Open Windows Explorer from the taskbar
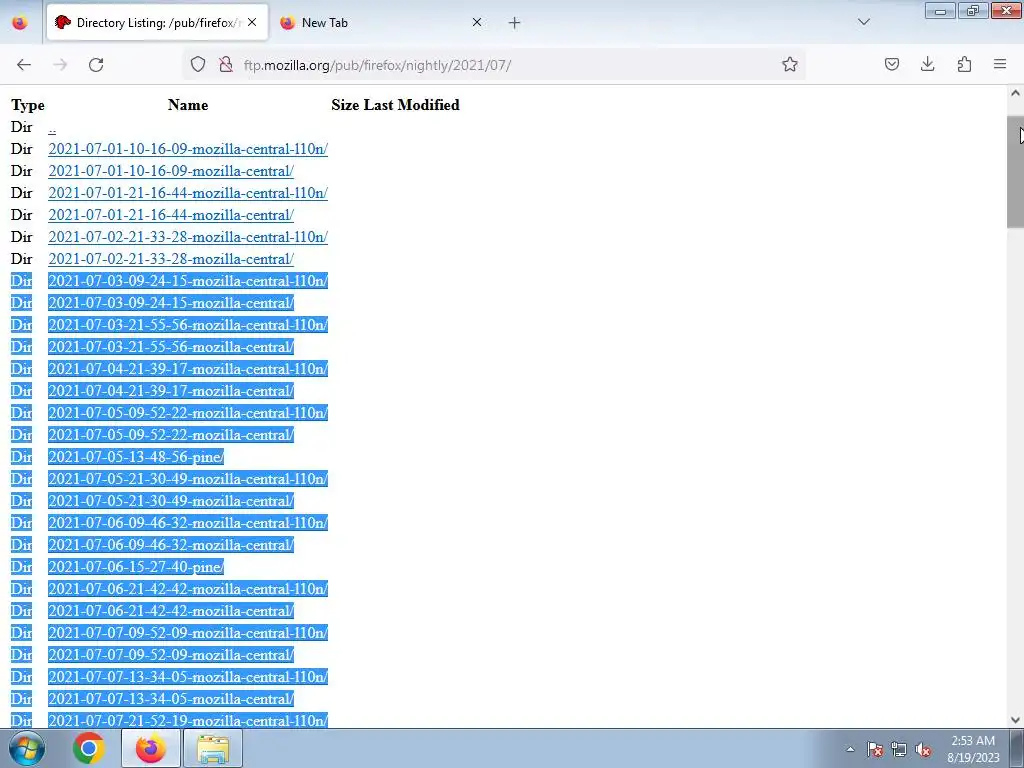 click(213, 748)
